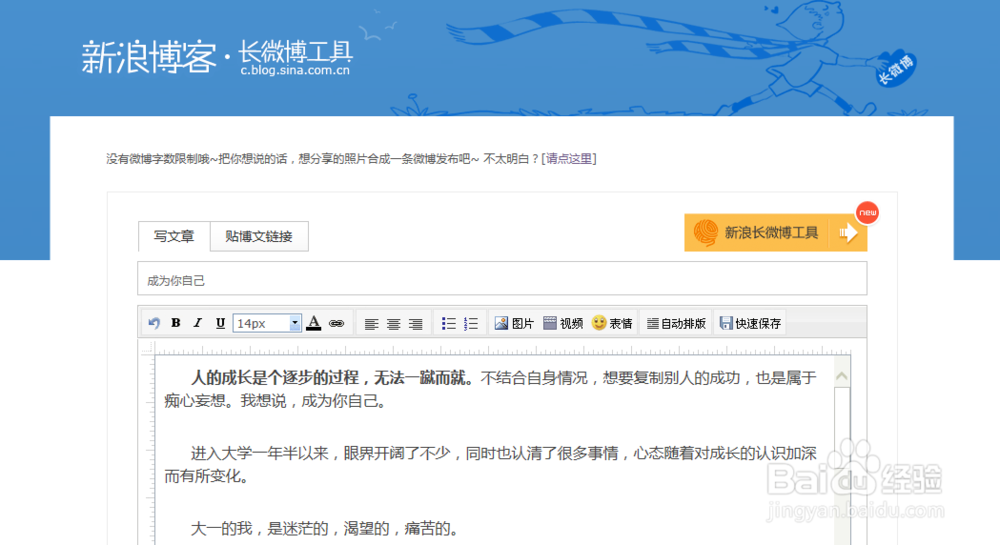Click the 长微博 heart badge in header
1000x545 pixels.
click(x=896, y=68)
